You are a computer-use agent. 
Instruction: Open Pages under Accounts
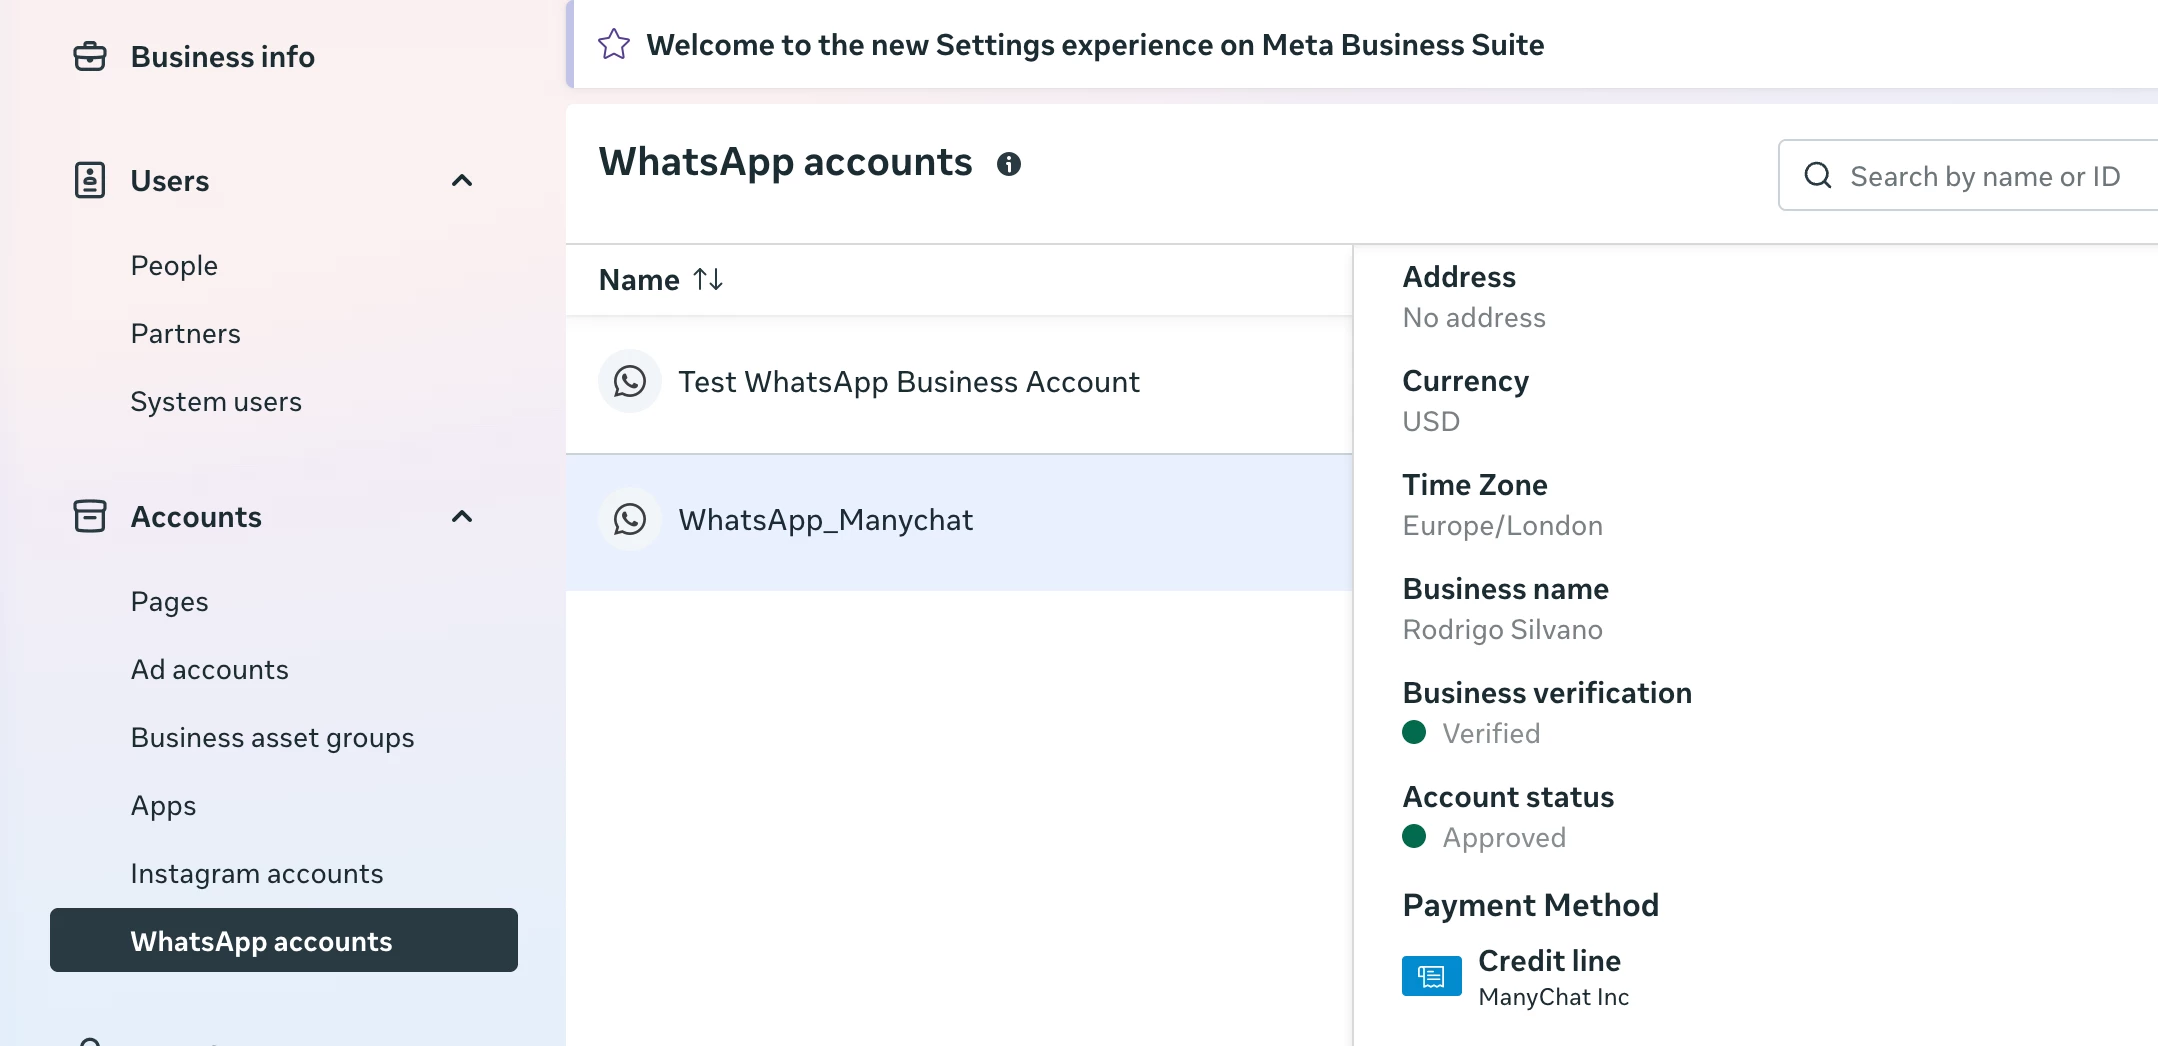(x=170, y=601)
